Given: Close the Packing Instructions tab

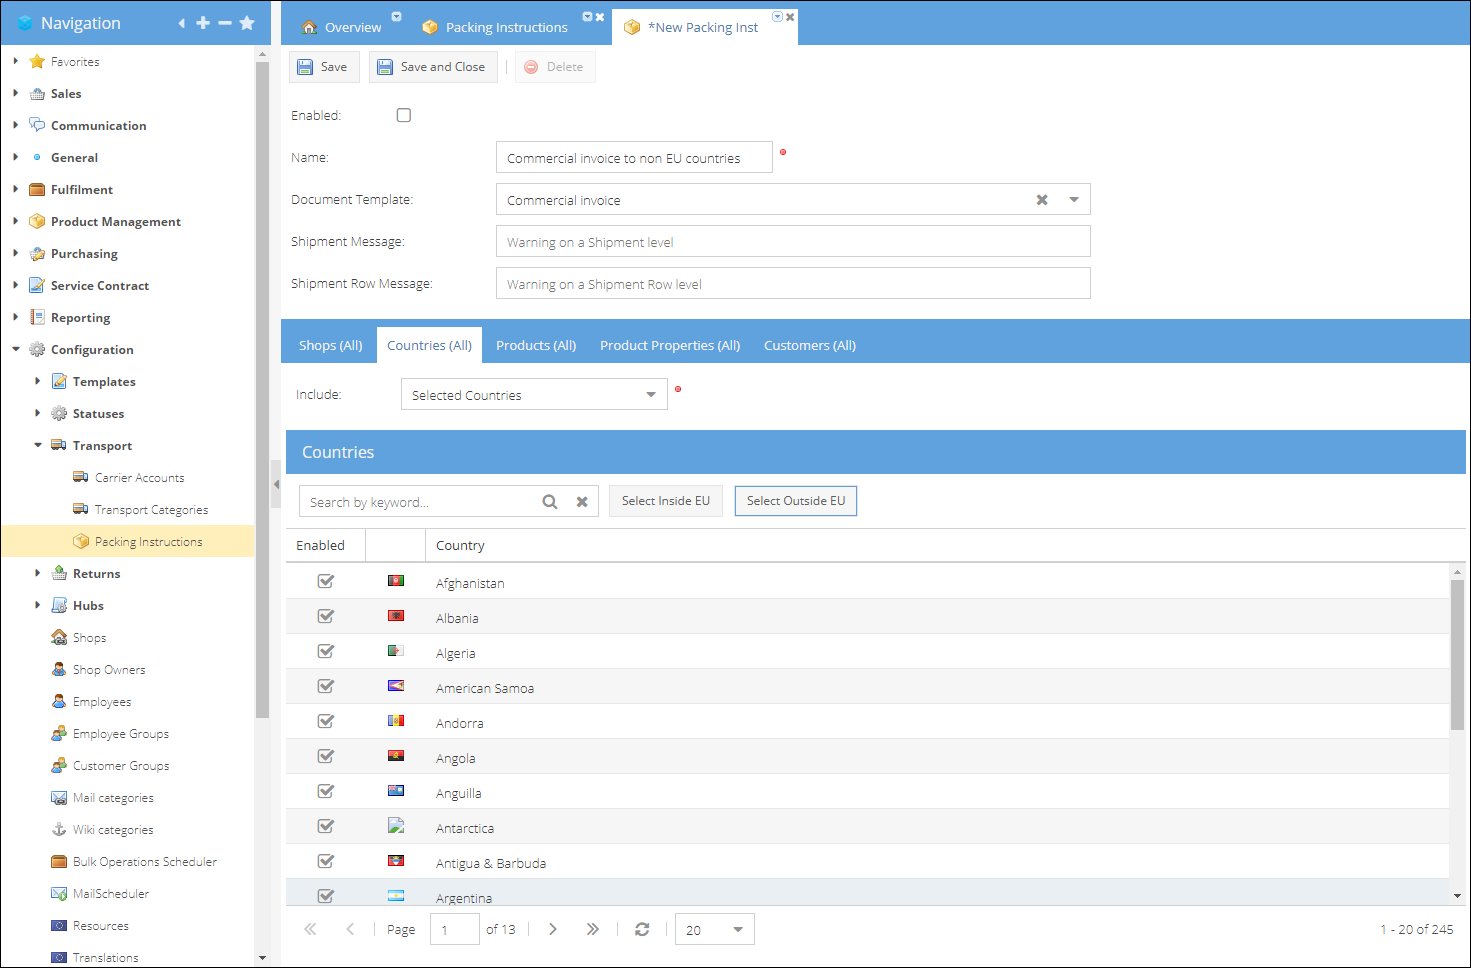Looking at the screenshot, I should [600, 17].
